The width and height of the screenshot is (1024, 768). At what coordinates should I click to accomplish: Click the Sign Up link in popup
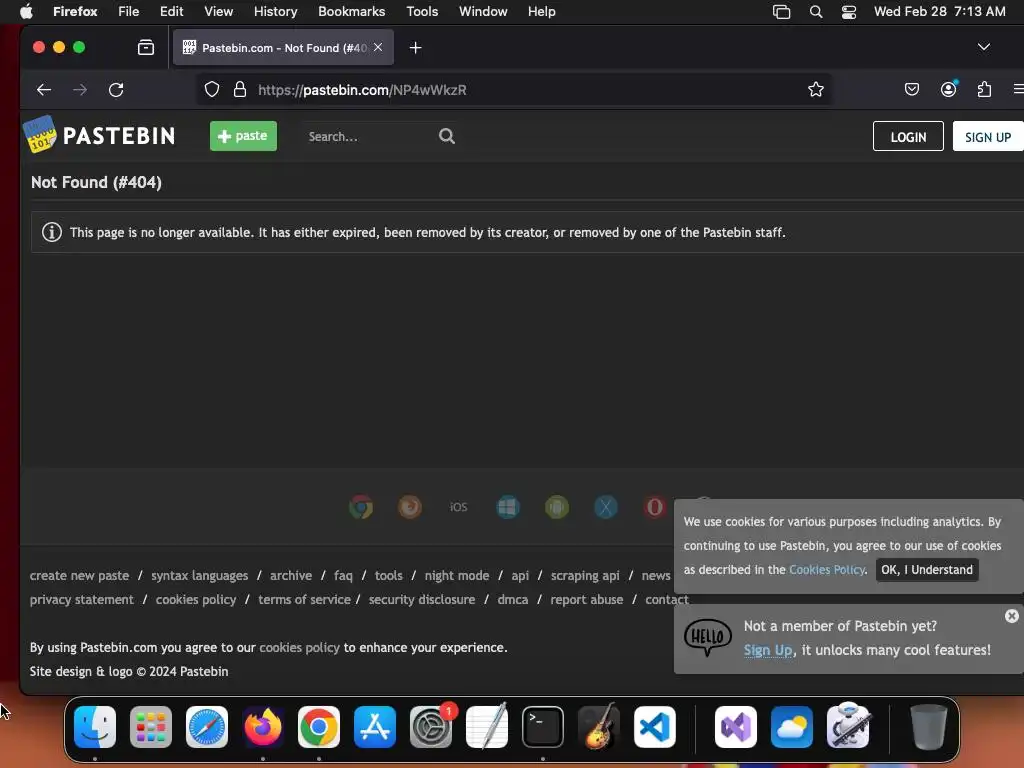pyautogui.click(x=768, y=650)
